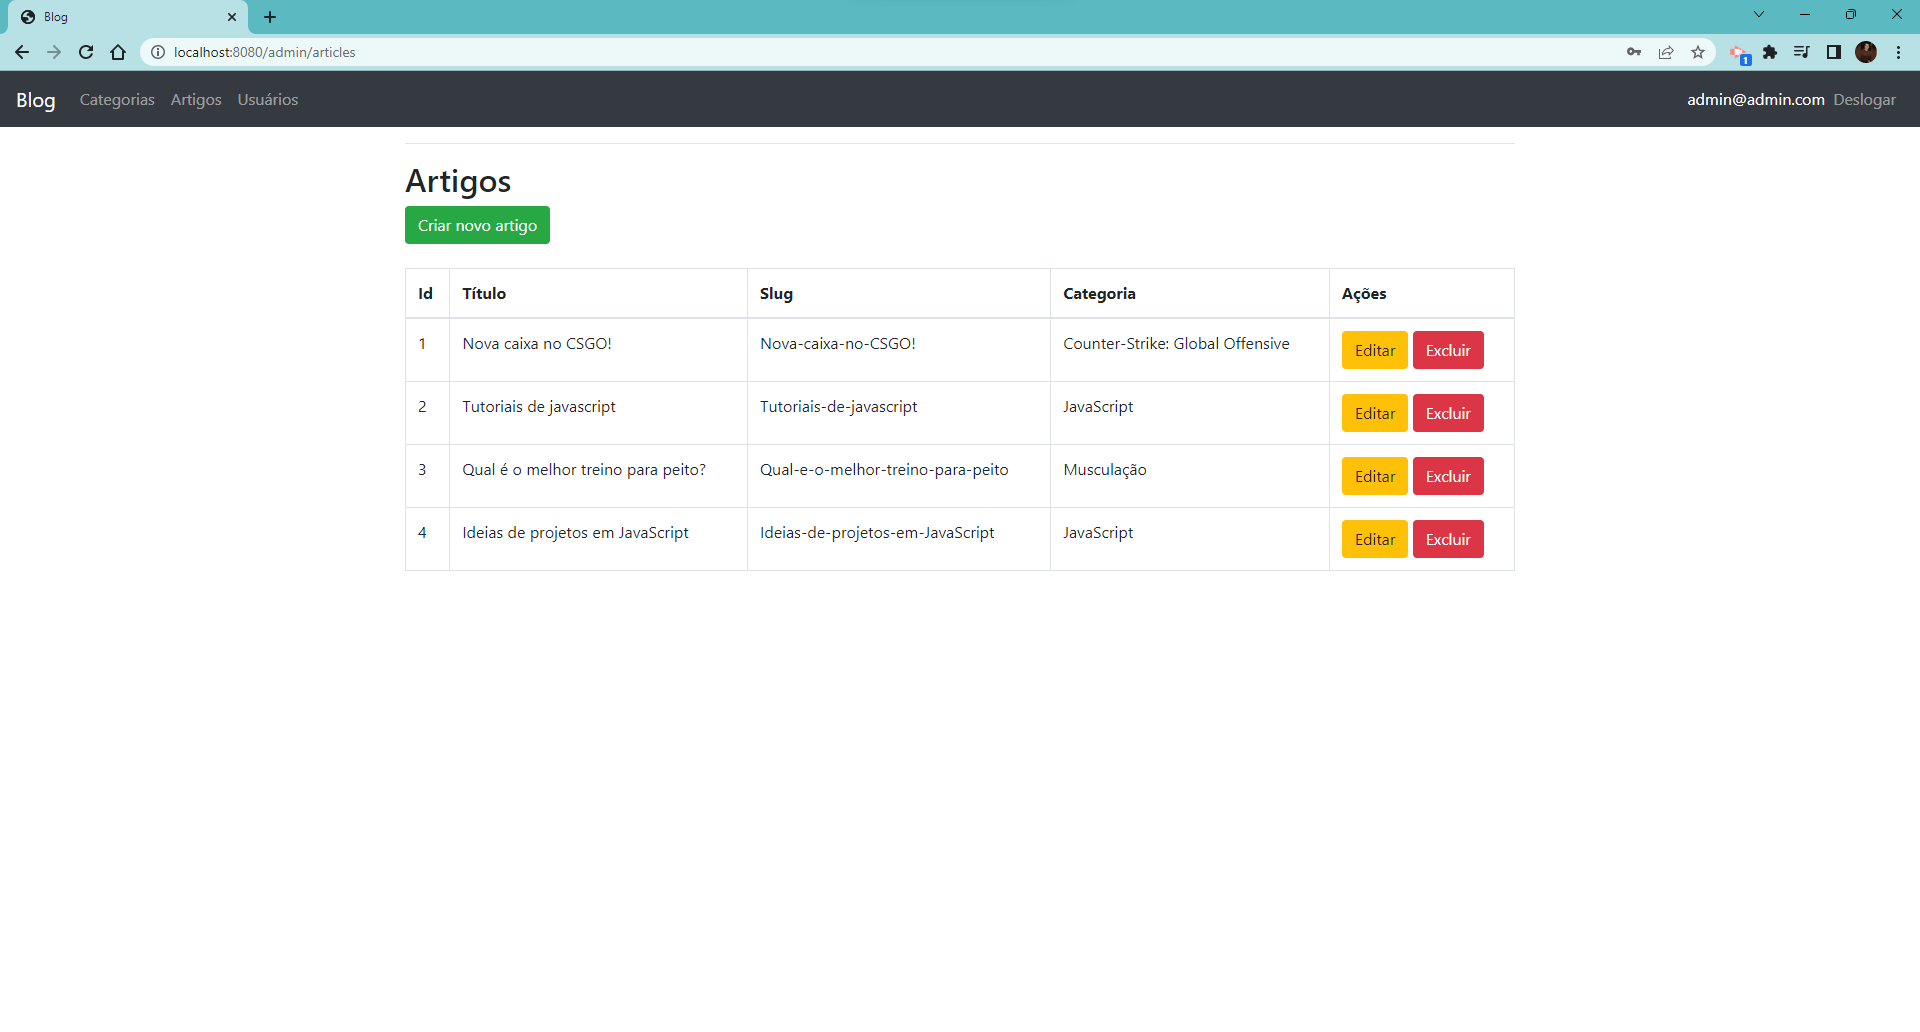This screenshot has width=1920, height=1032.
Task: Open Chrome's saved passwords key icon
Action: point(1634,52)
